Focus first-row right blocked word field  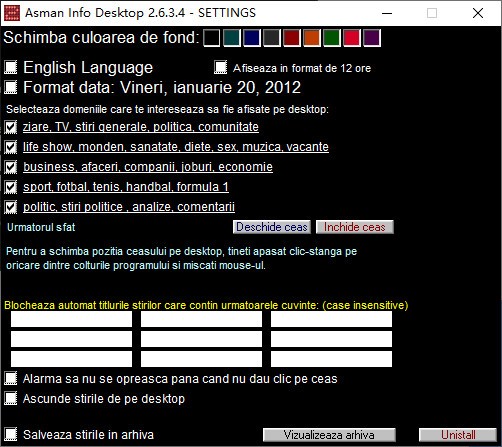pyautogui.click(x=331, y=319)
